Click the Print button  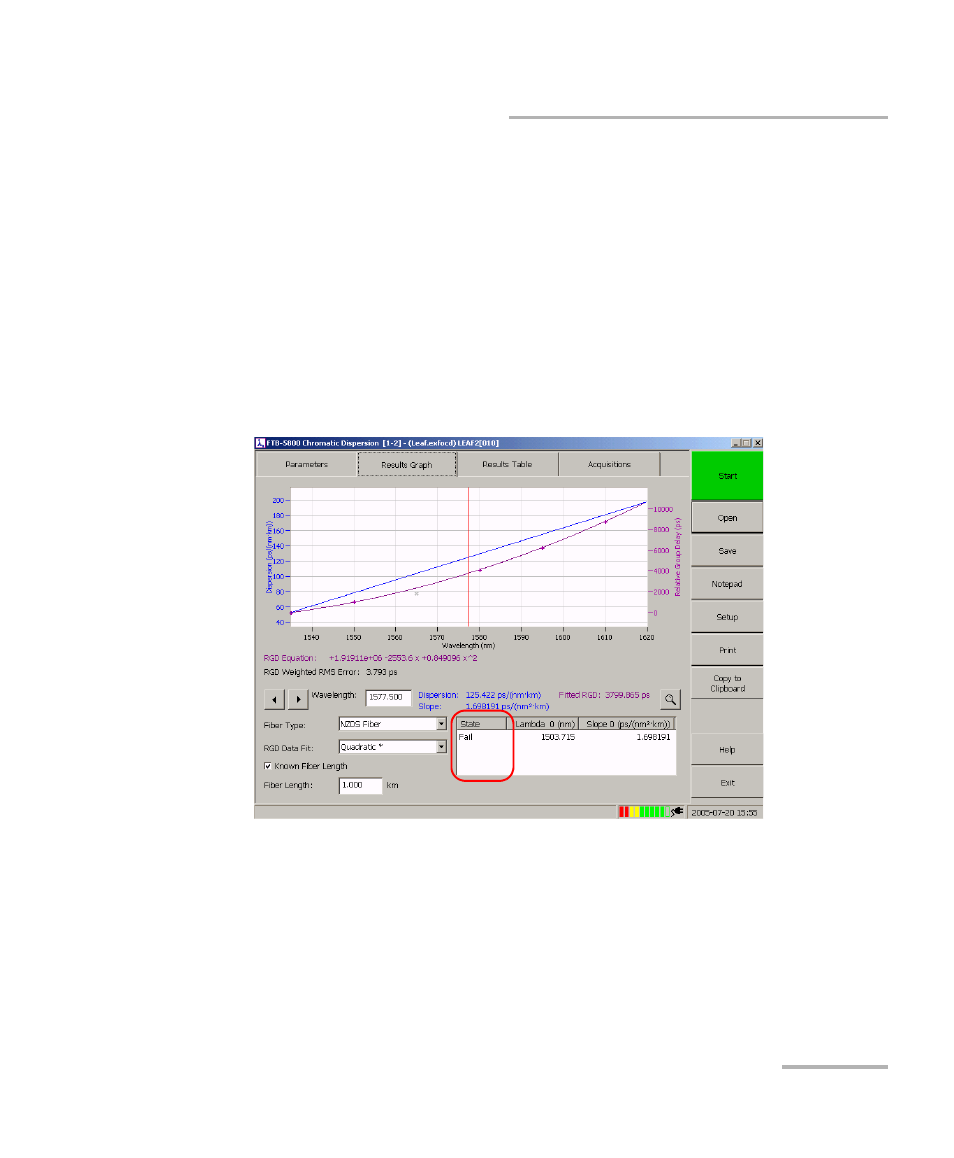(x=727, y=650)
